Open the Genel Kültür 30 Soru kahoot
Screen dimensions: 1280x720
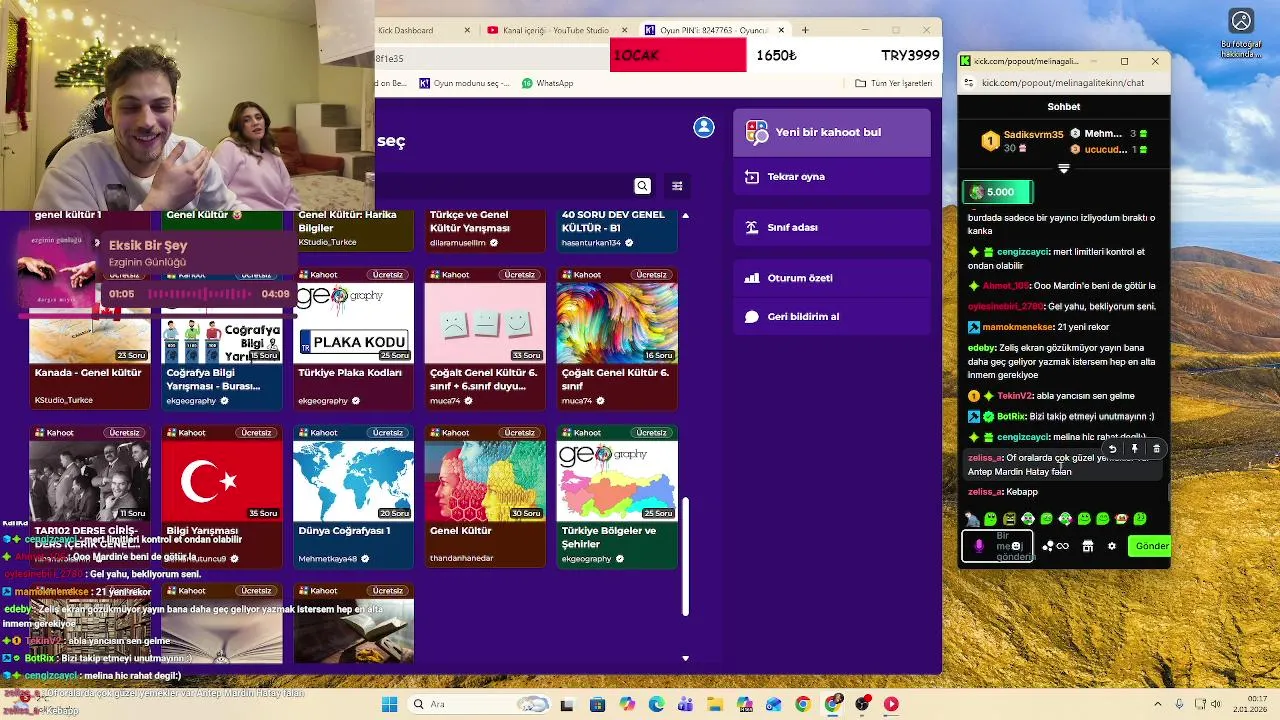pyautogui.click(x=485, y=497)
